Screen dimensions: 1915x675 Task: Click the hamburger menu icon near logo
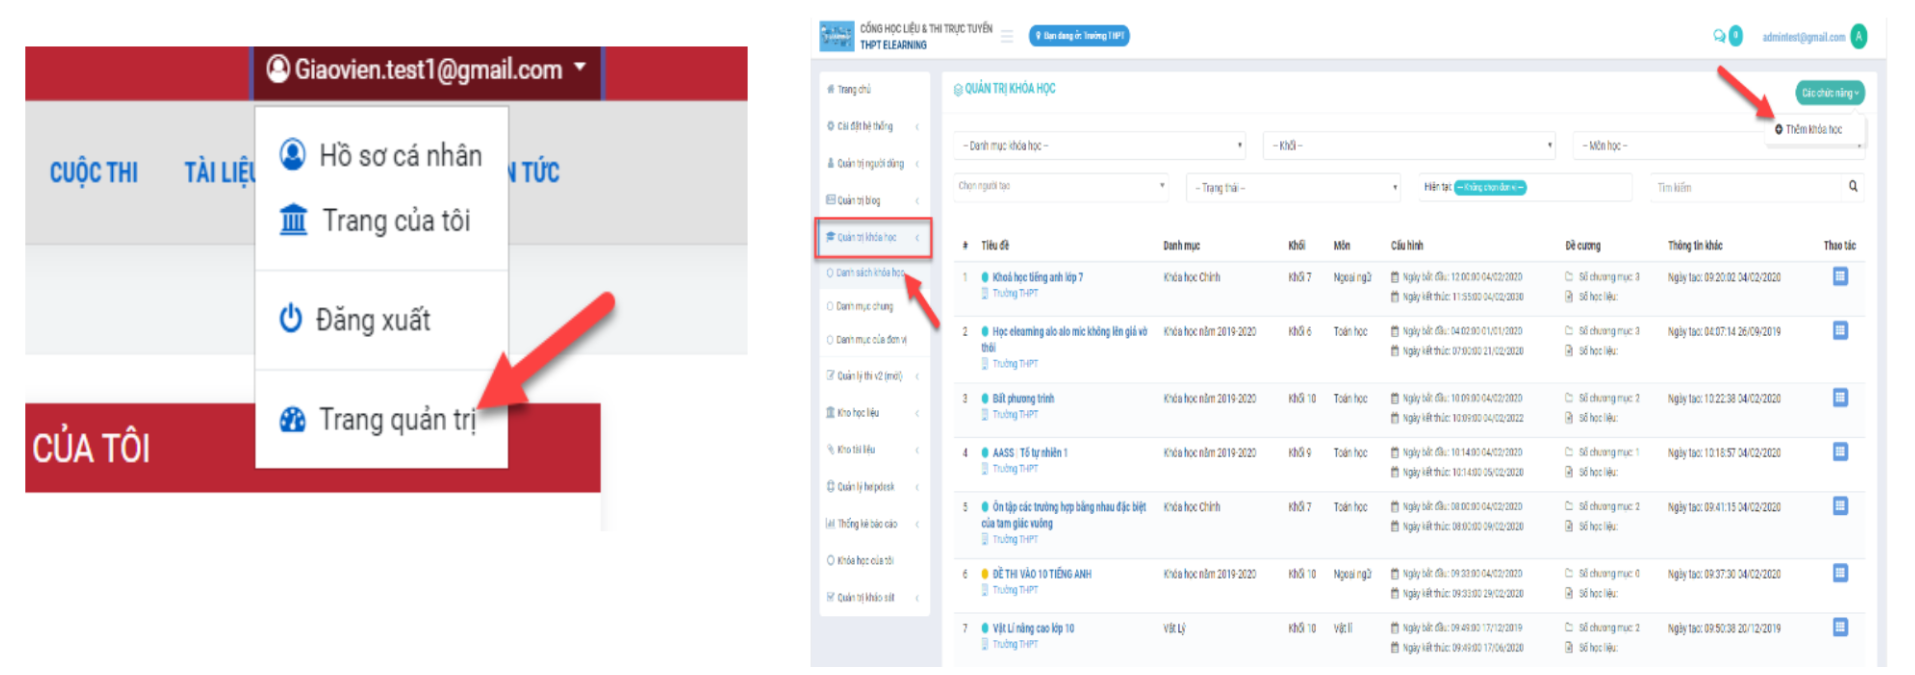click(1007, 36)
